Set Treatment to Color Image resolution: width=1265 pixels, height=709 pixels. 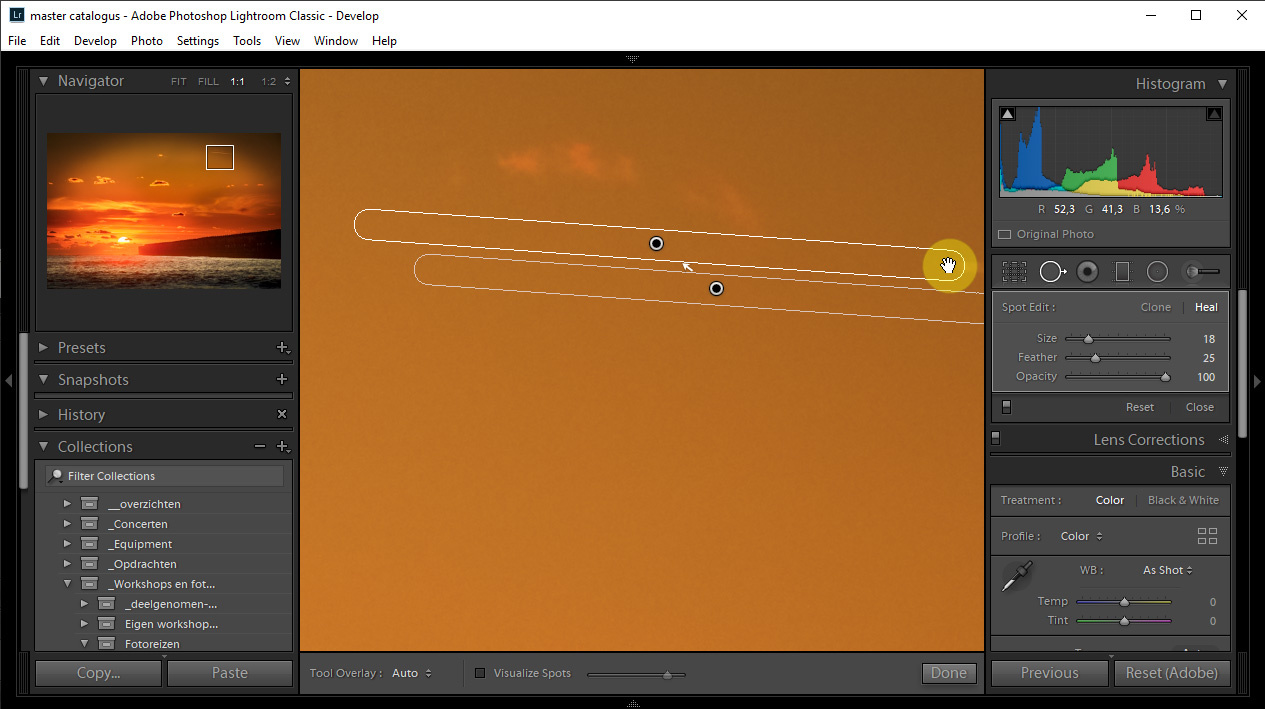pyautogui.click(x=1110, y=500)
